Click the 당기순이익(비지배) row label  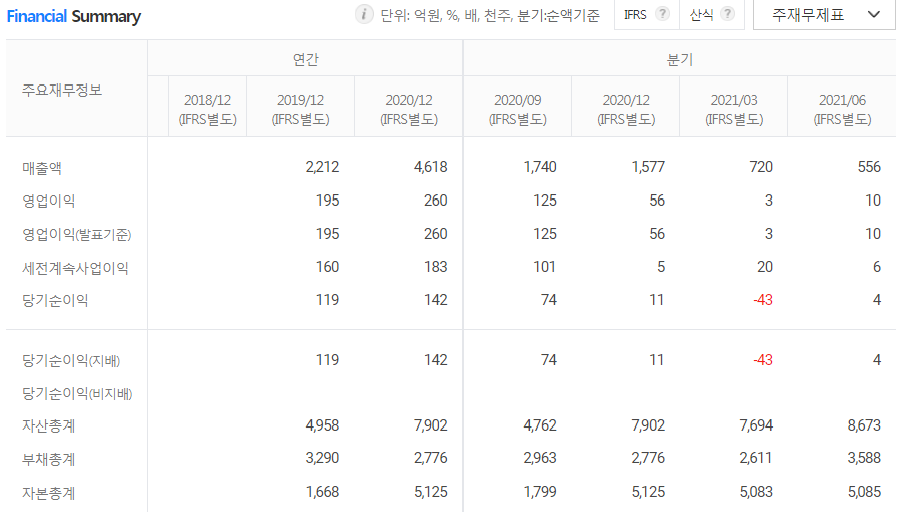[77, 393]
